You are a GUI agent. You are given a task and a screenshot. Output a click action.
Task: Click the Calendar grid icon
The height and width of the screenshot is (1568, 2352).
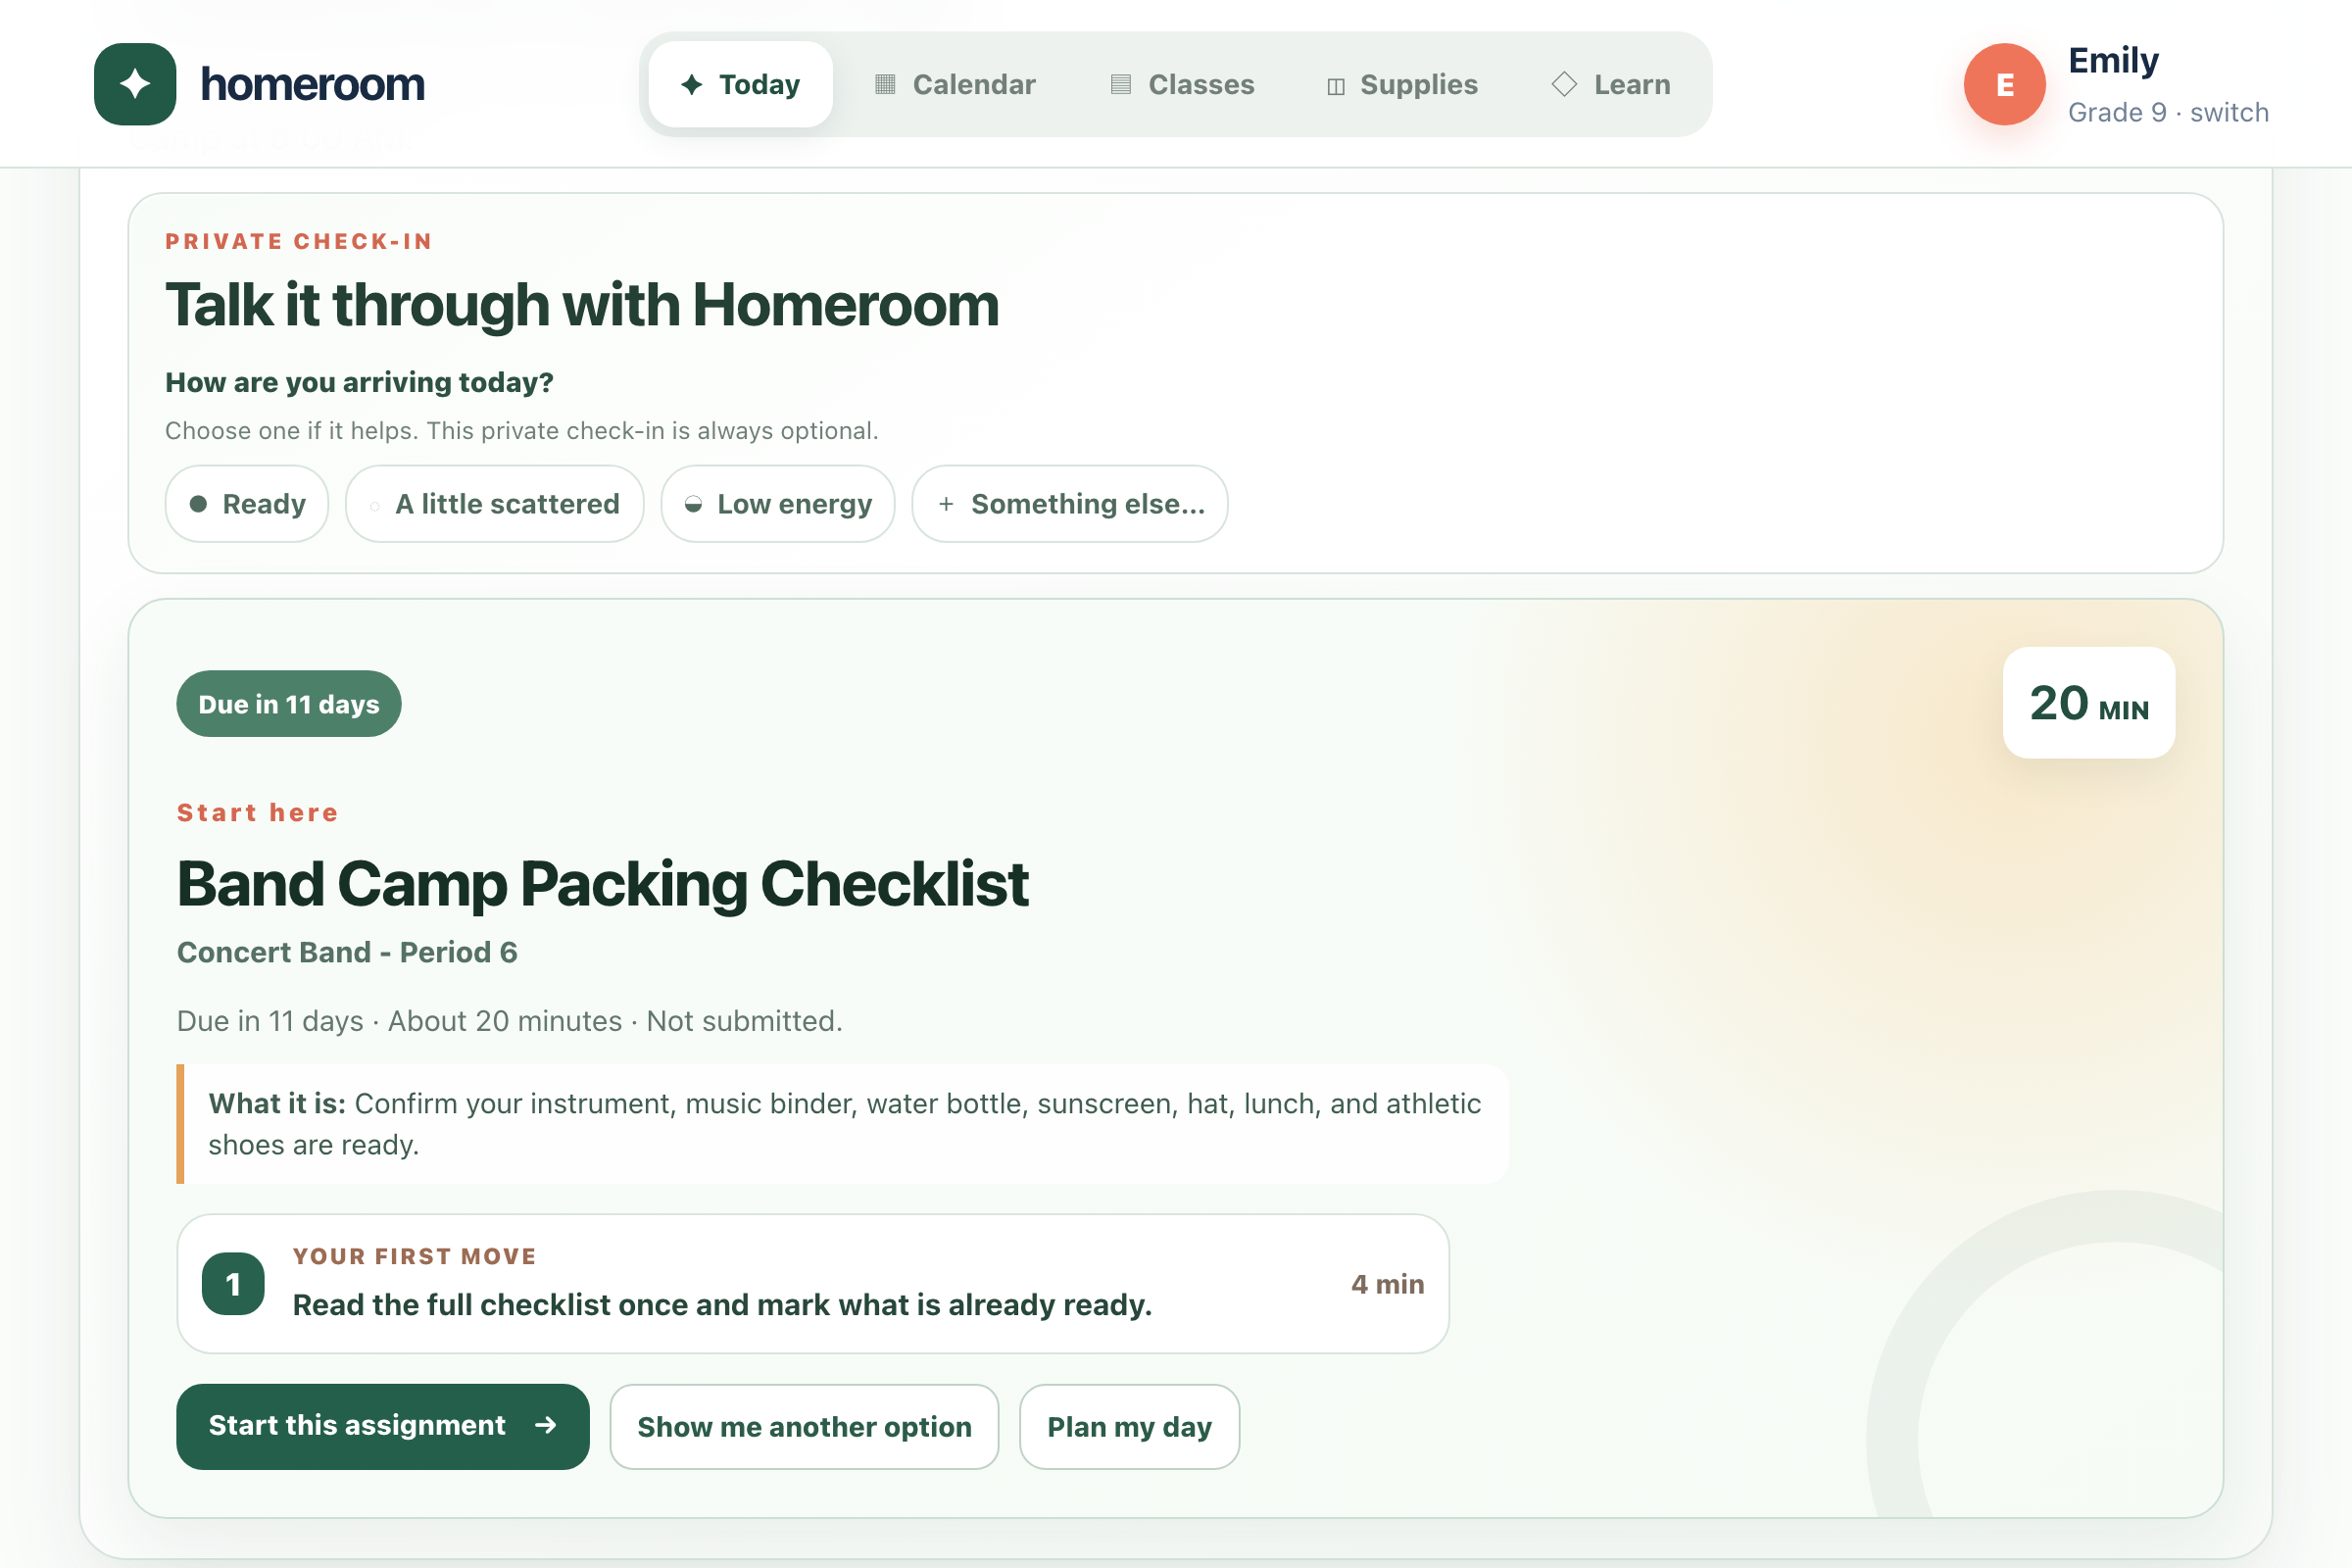tap(885, 85)
